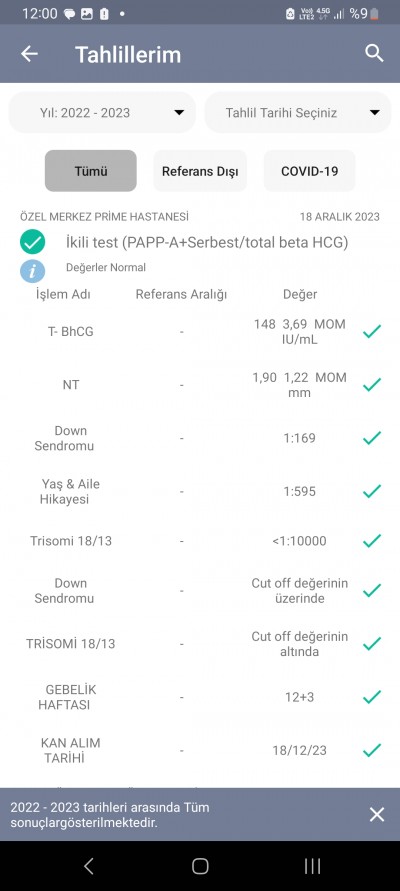
Task: Dismiss the bottom notification banner
Action: pyautogui.click(x=377, y=814)
